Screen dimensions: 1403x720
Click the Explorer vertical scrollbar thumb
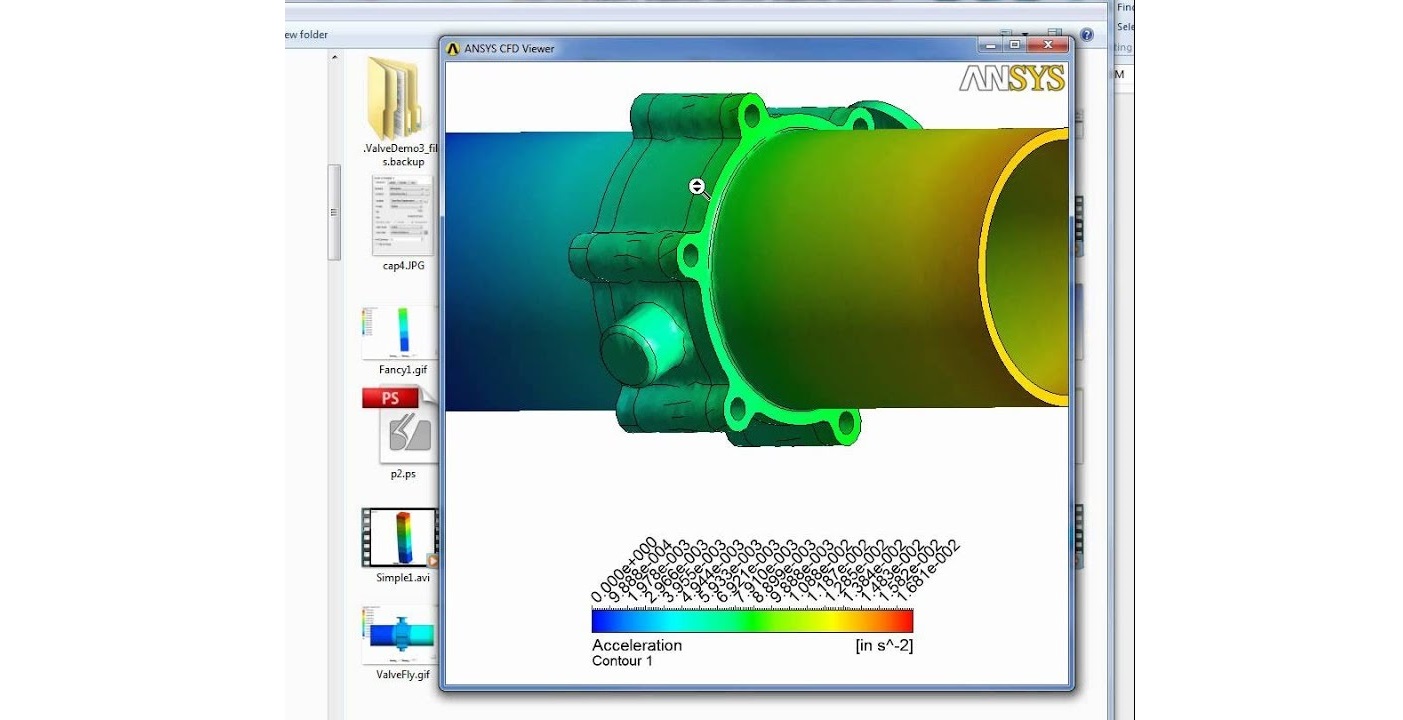(x=334, y=212)
